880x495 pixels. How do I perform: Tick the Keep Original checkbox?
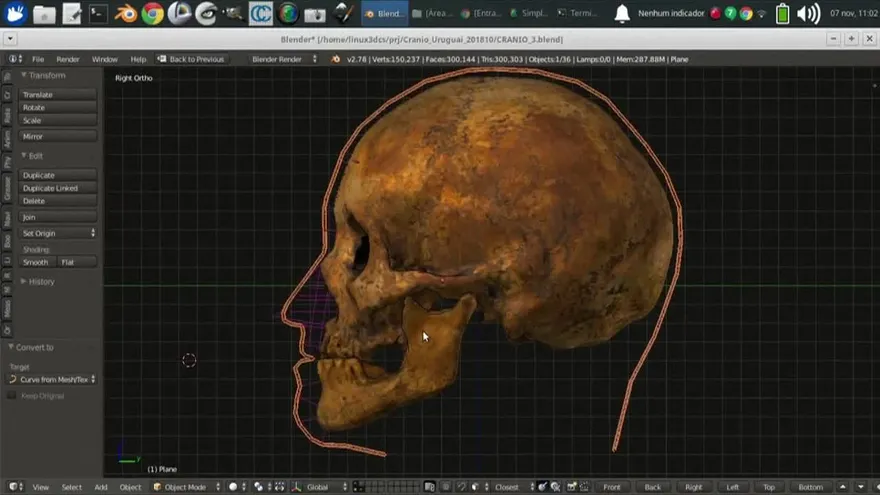[x=13, y=396]
